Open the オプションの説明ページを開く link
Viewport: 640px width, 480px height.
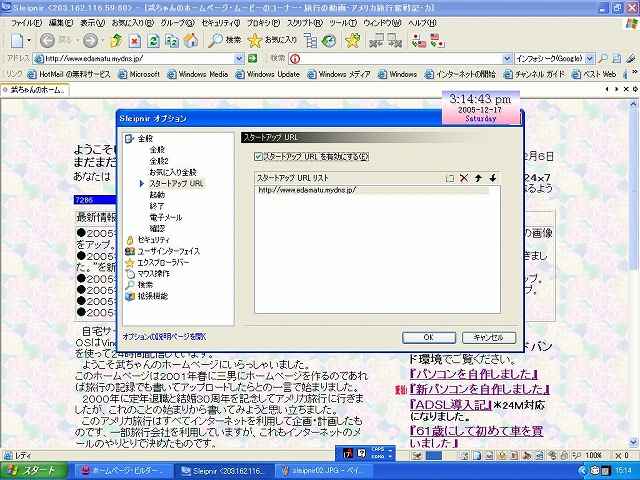pos(164,336)
